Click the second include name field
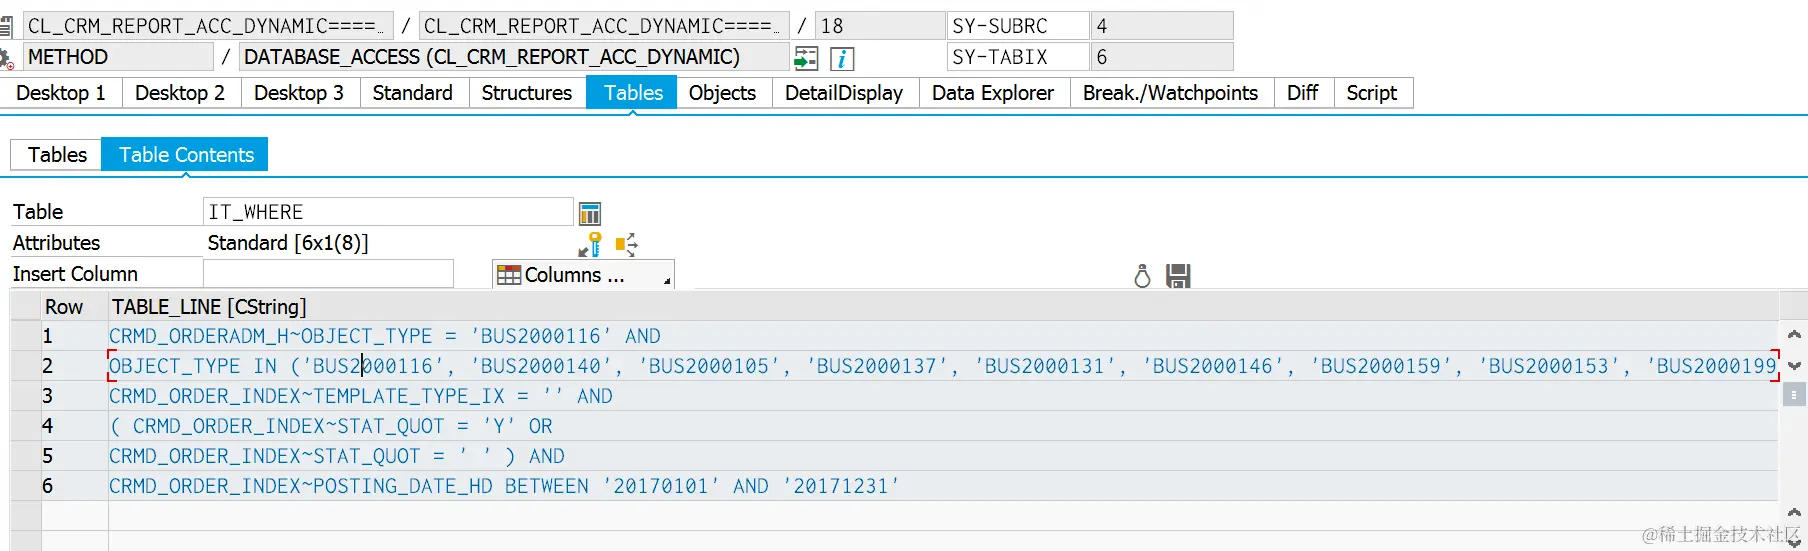Viewport: 1808px width, 551px height. pos(604,26)
